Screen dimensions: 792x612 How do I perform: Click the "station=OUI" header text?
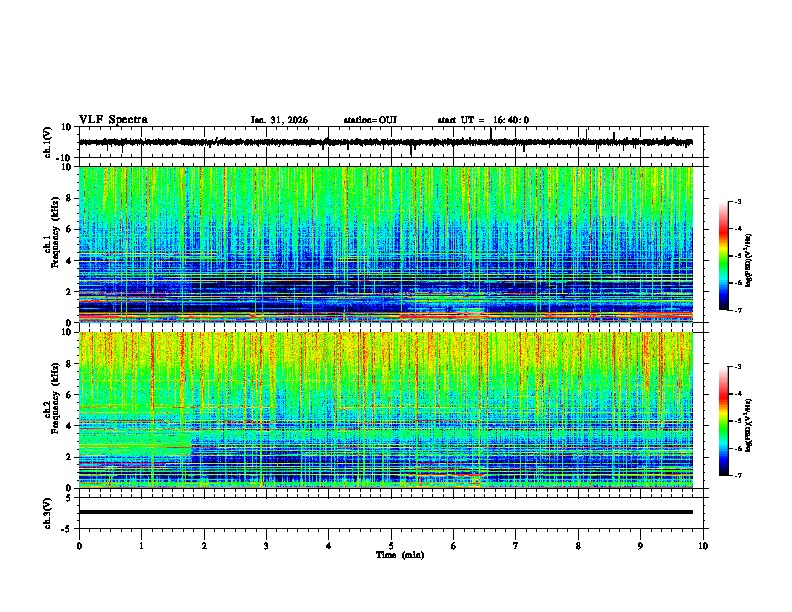click(370, 120)
